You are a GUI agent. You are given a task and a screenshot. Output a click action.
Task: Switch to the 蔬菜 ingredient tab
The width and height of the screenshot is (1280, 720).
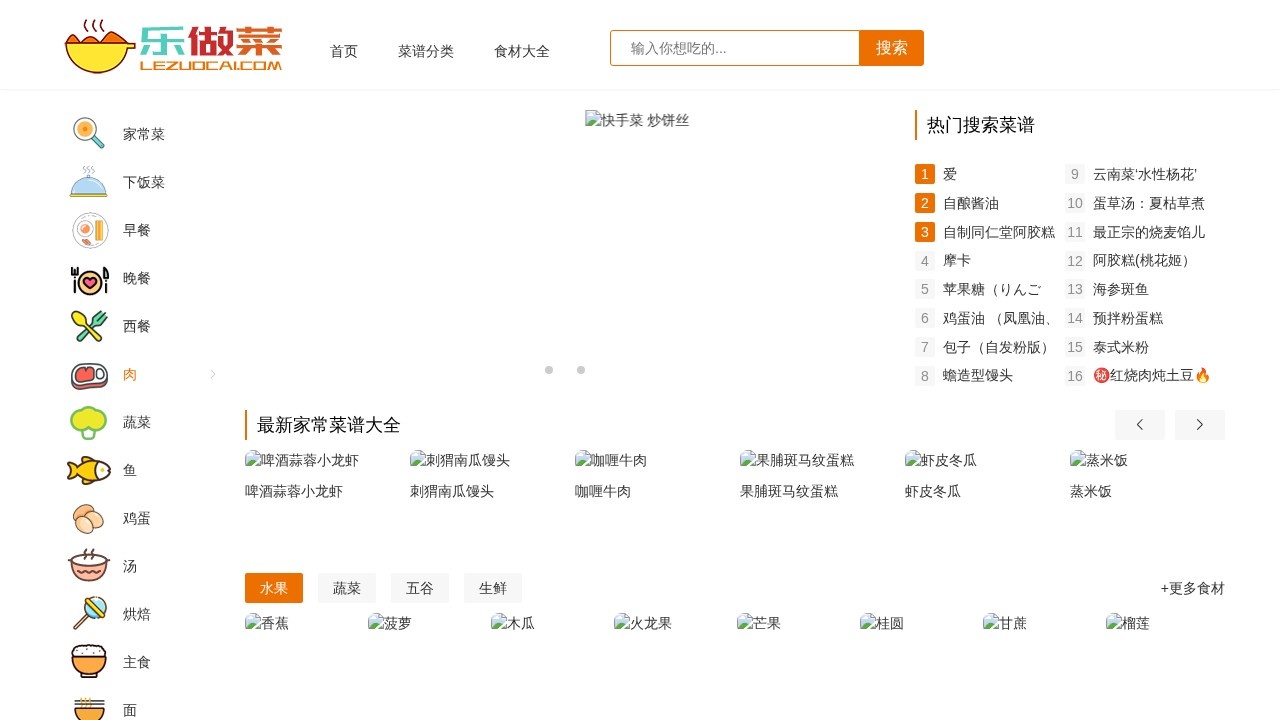[346, 588]
